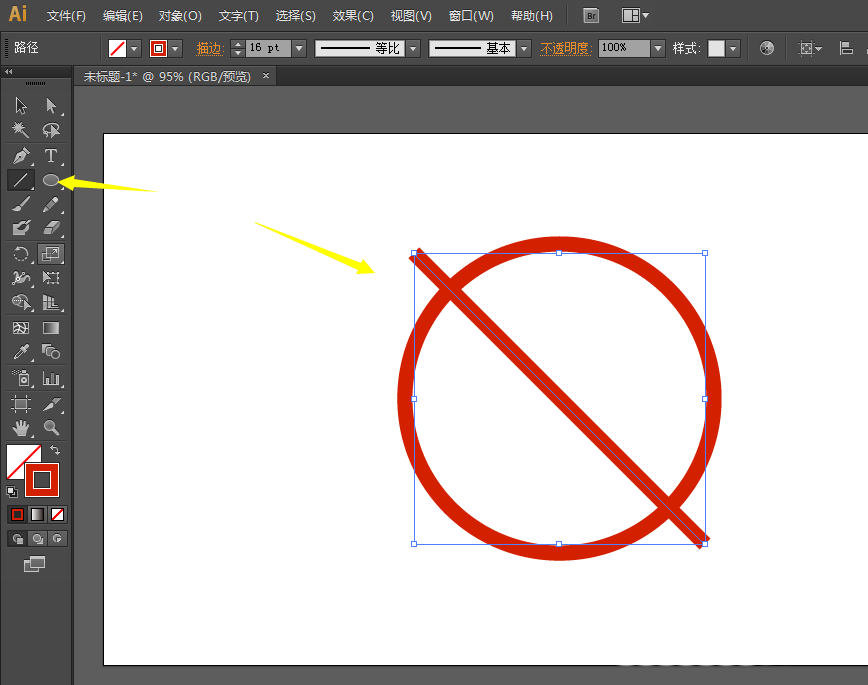868x685 pixels.
Task: Select the Magic Wand tool
Action: coord(20,130)
